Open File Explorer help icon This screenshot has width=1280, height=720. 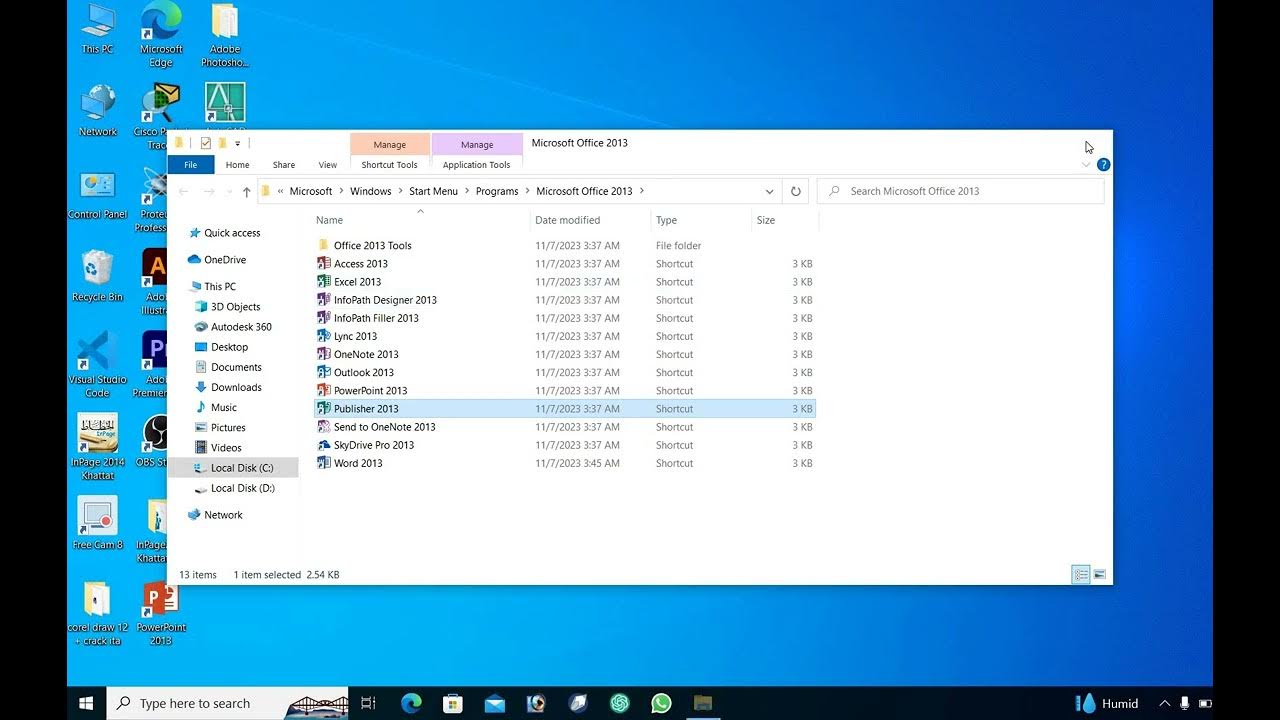pyautogui.click(x=1103, y=164)
